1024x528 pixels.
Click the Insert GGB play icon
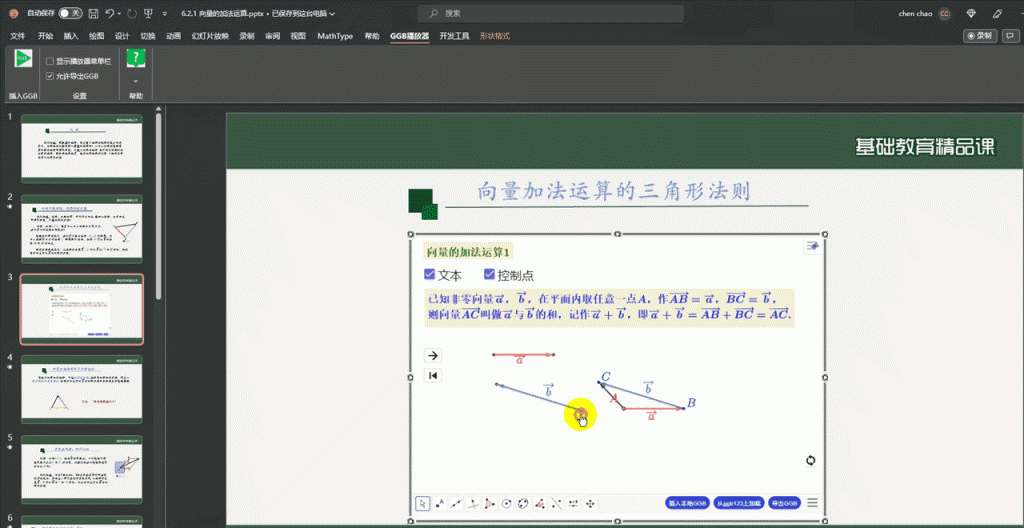point(24,58)
